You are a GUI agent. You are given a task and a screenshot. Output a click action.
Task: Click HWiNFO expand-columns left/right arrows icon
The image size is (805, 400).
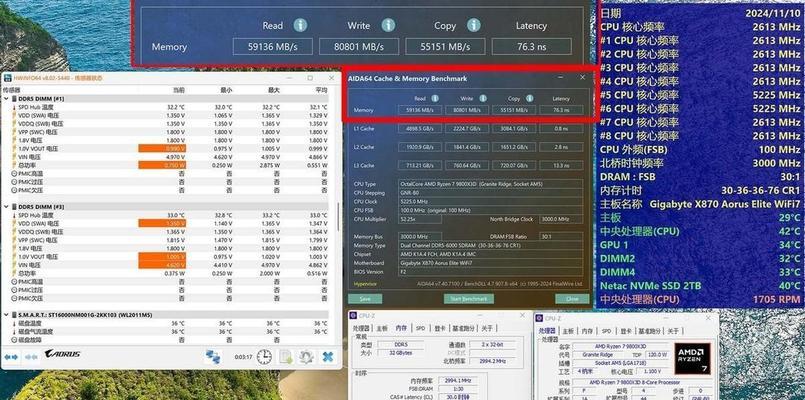click(11, 356)
